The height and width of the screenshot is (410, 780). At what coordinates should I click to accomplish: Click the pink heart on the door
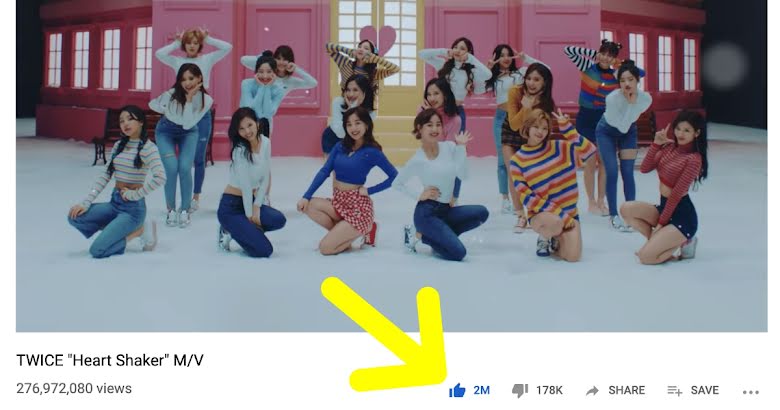378,39
